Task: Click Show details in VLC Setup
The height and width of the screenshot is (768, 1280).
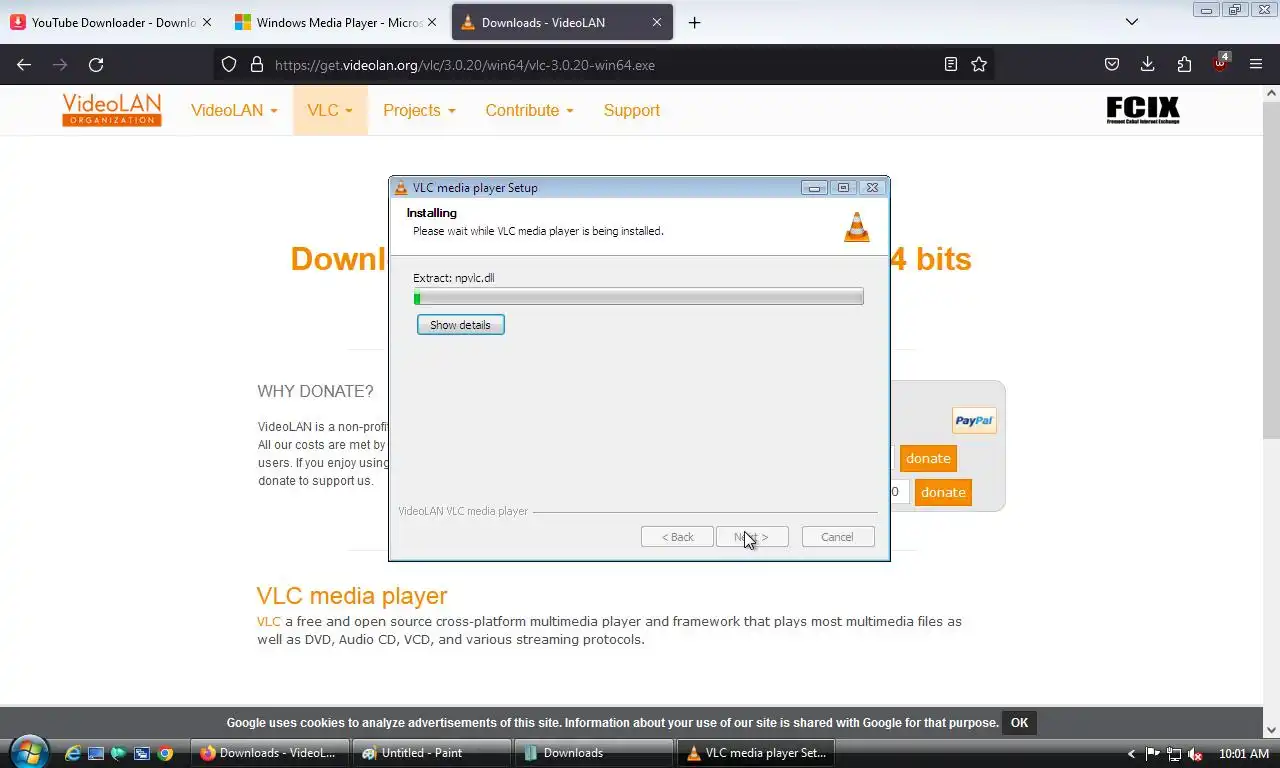Action: click(460, 325)
